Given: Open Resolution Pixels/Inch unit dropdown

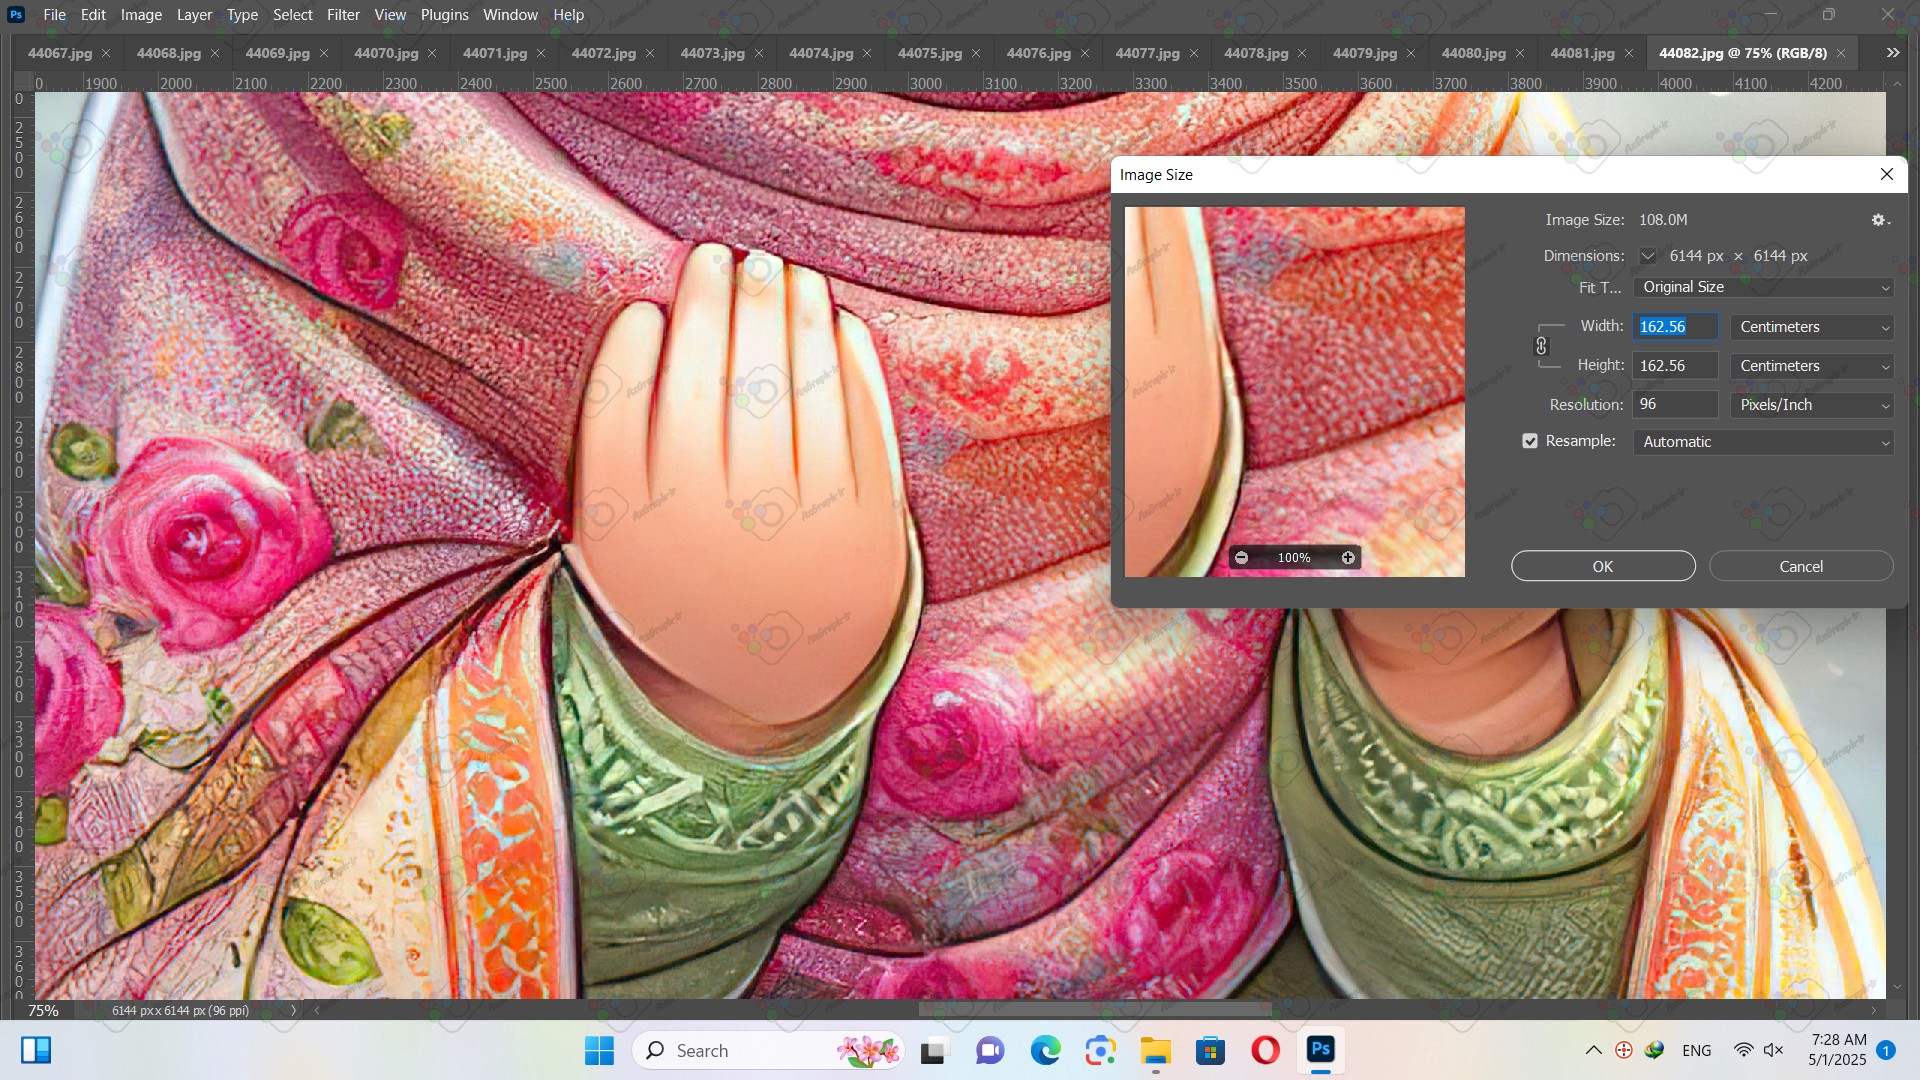Looking at the screenshot, I should [x=1812, y=406].
